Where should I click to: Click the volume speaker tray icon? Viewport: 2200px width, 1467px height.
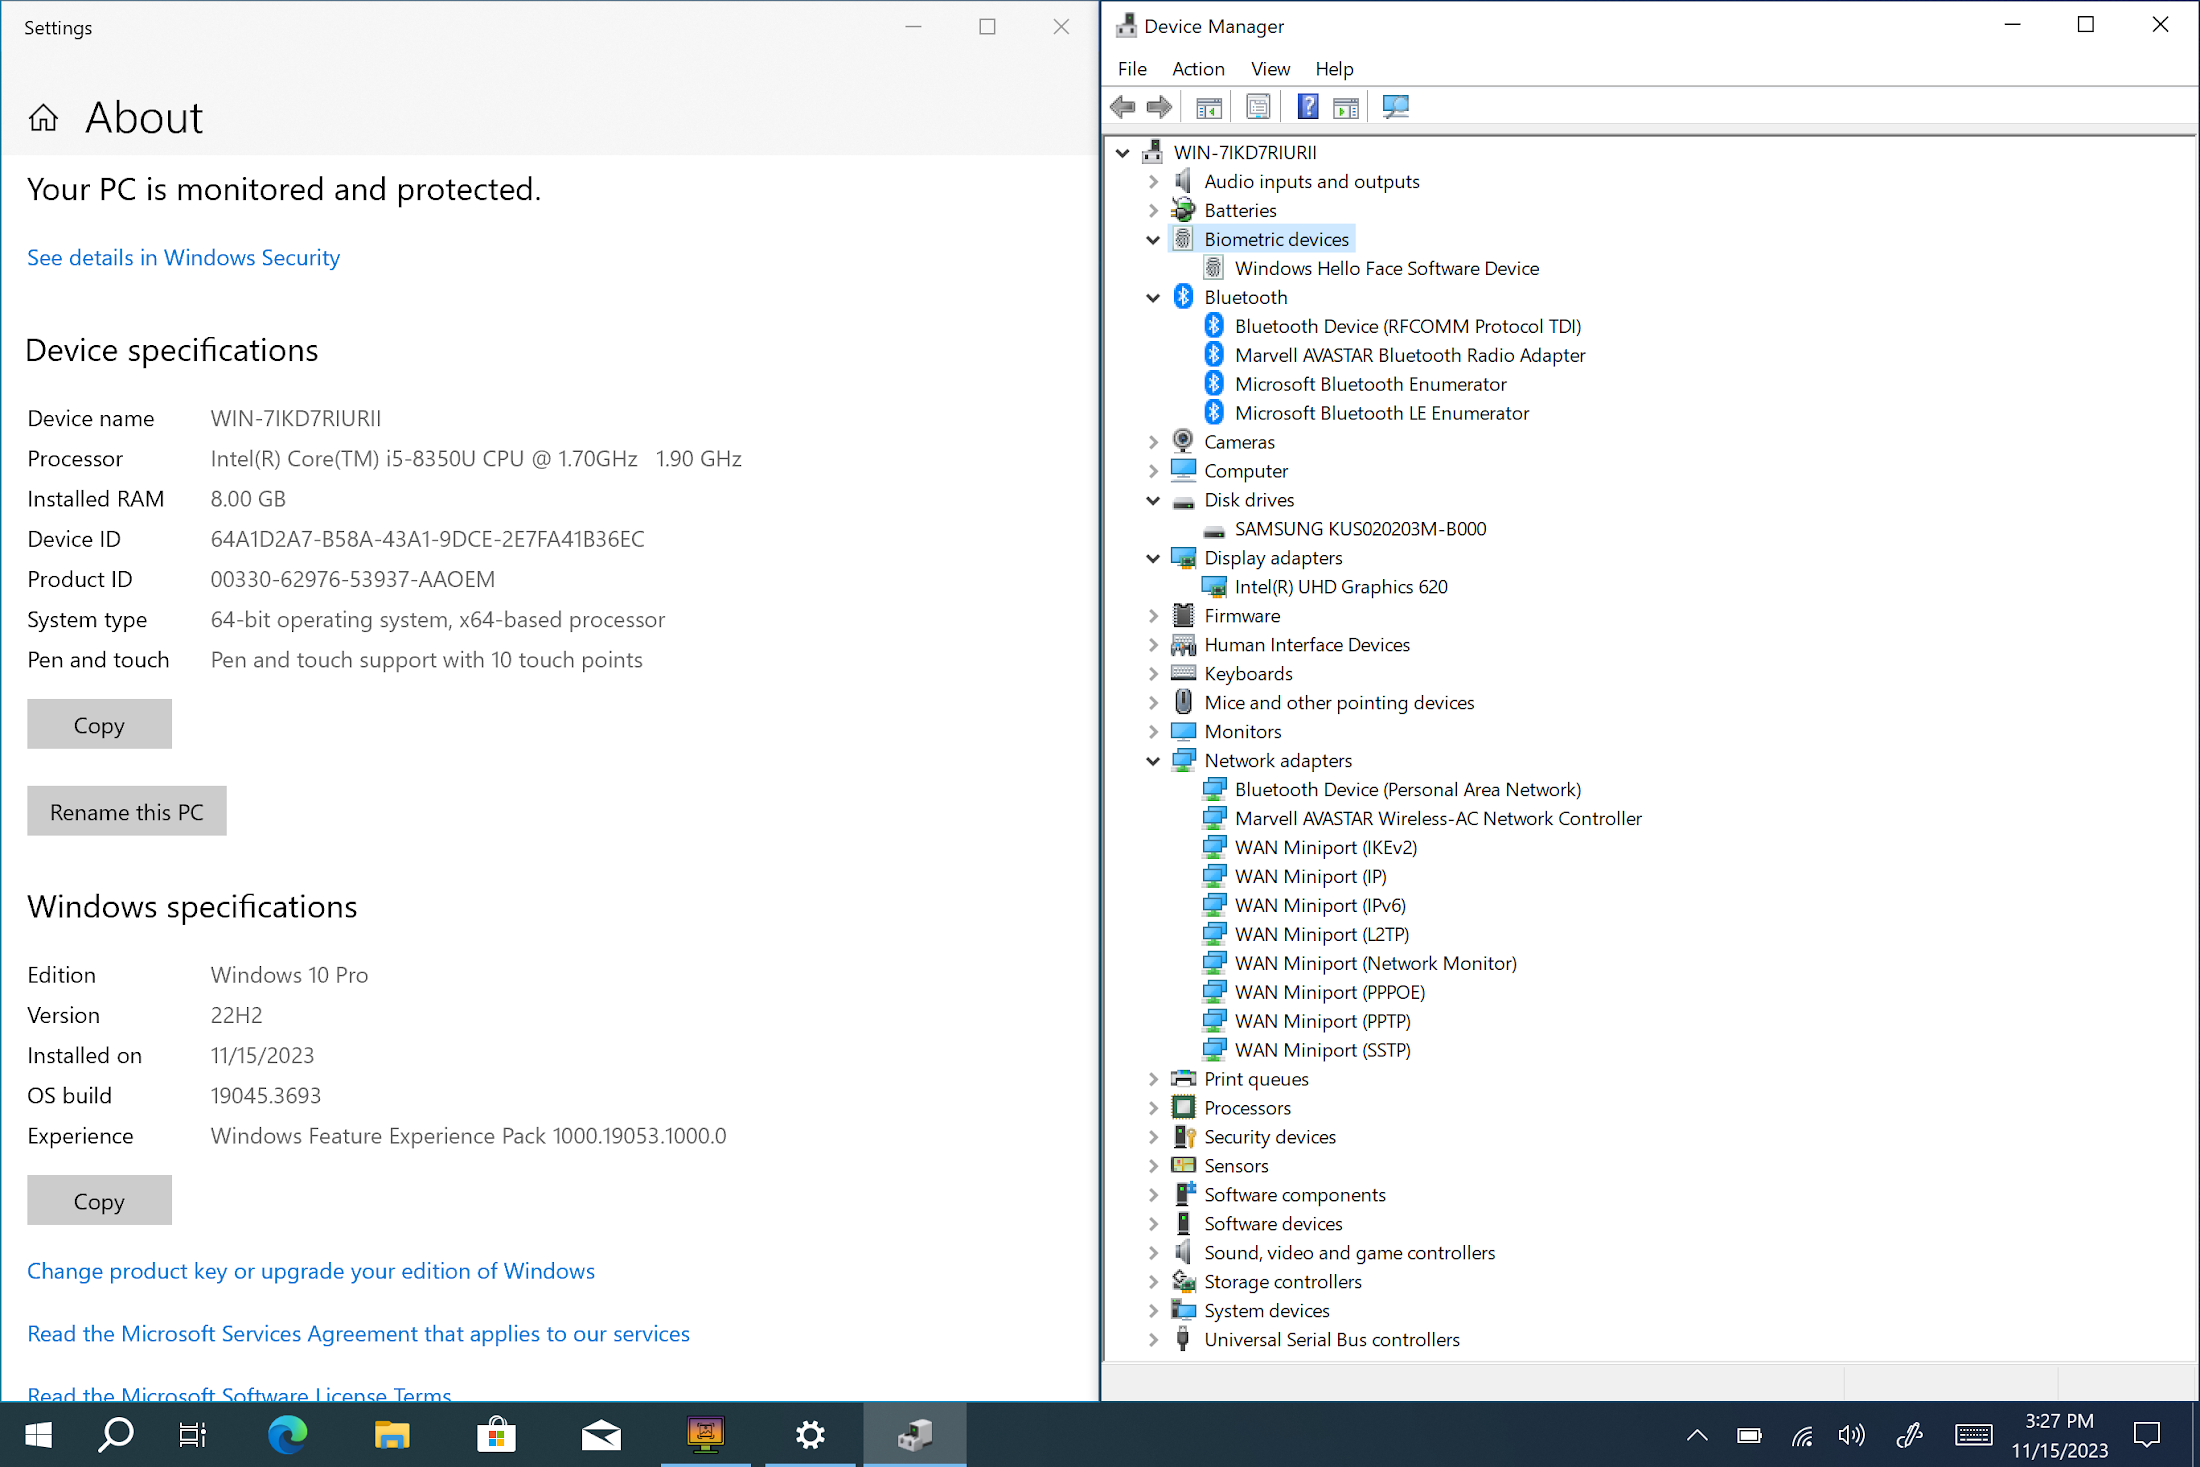[1852, 1436]
